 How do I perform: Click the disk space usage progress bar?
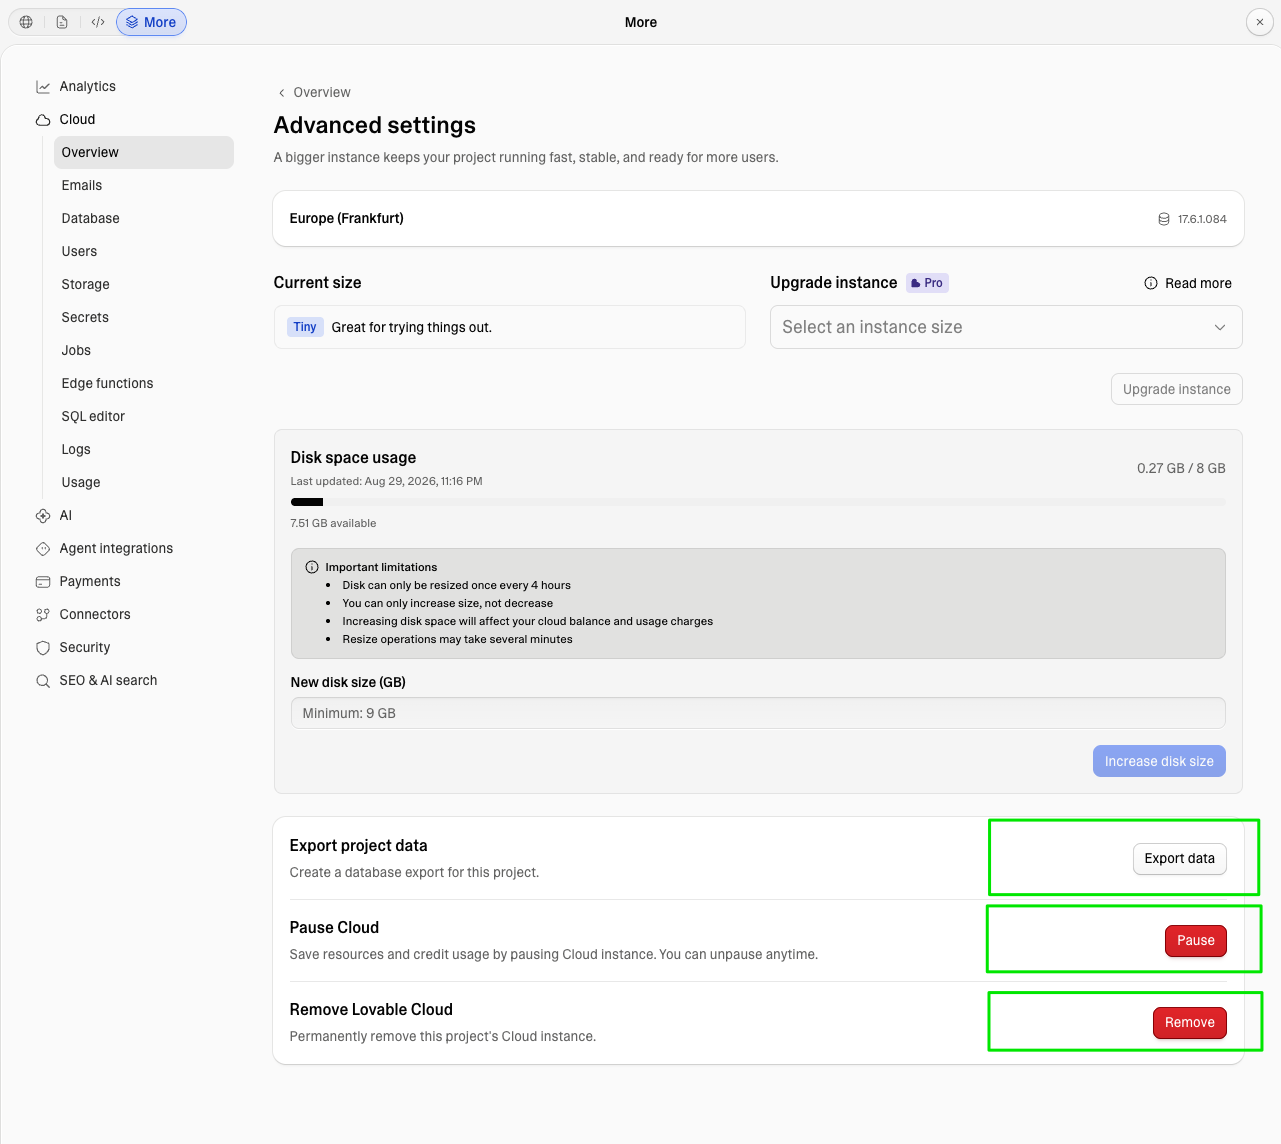click(x=758, y=502)
